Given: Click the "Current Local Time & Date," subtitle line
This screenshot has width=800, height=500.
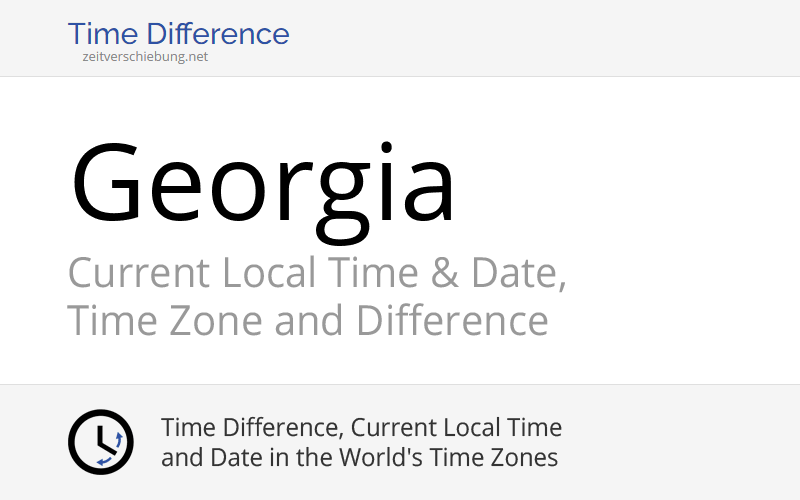Looking at the screenshot, I should point(317,273).
